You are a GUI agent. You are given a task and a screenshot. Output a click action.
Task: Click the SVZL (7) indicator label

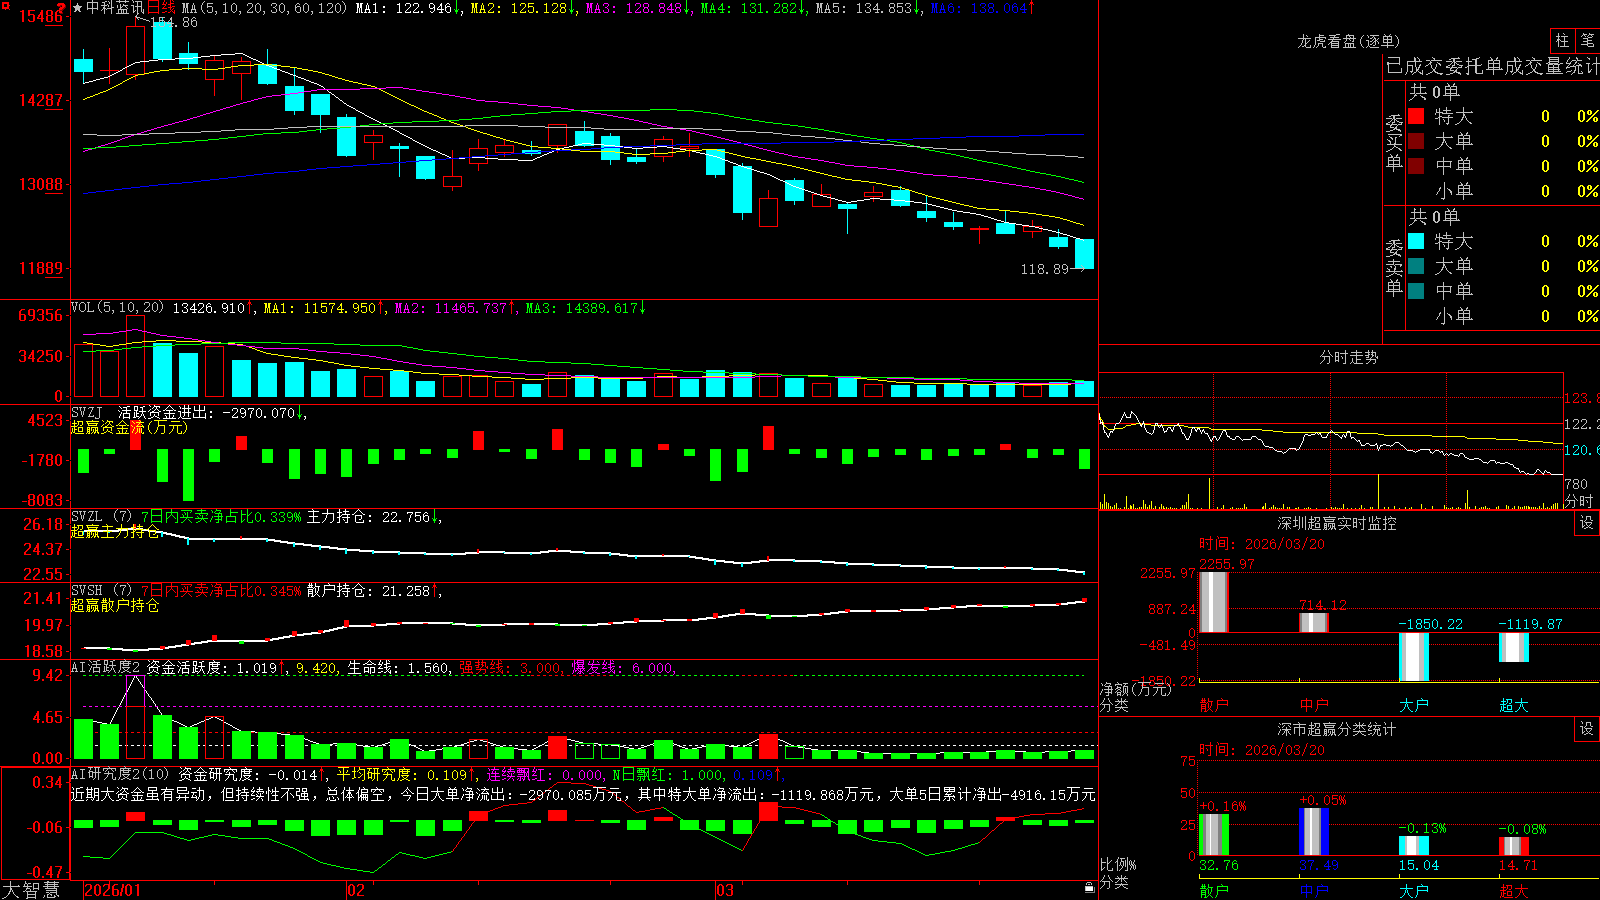(101, 517)
